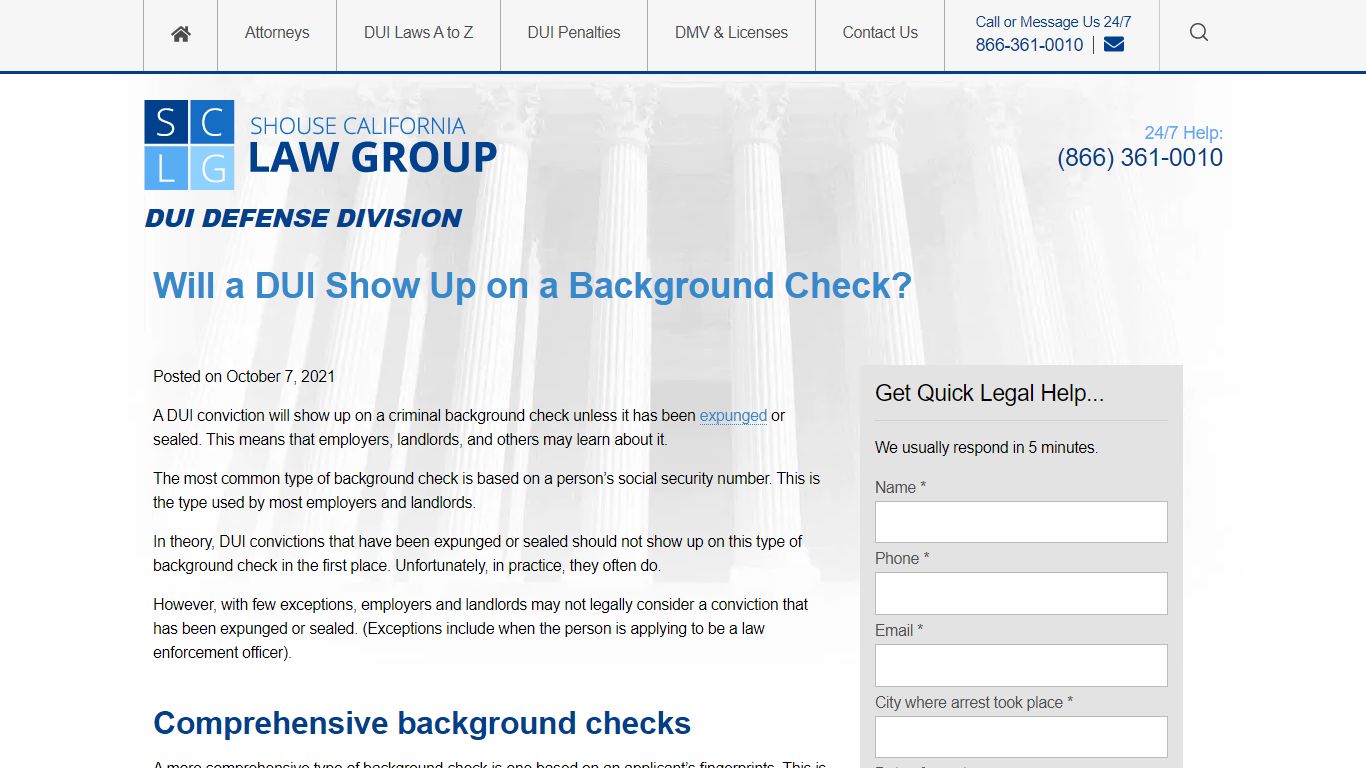1366x768 pixels.
Task: Click 'Call or Message Us 24/7' text
Action: 1053,22
